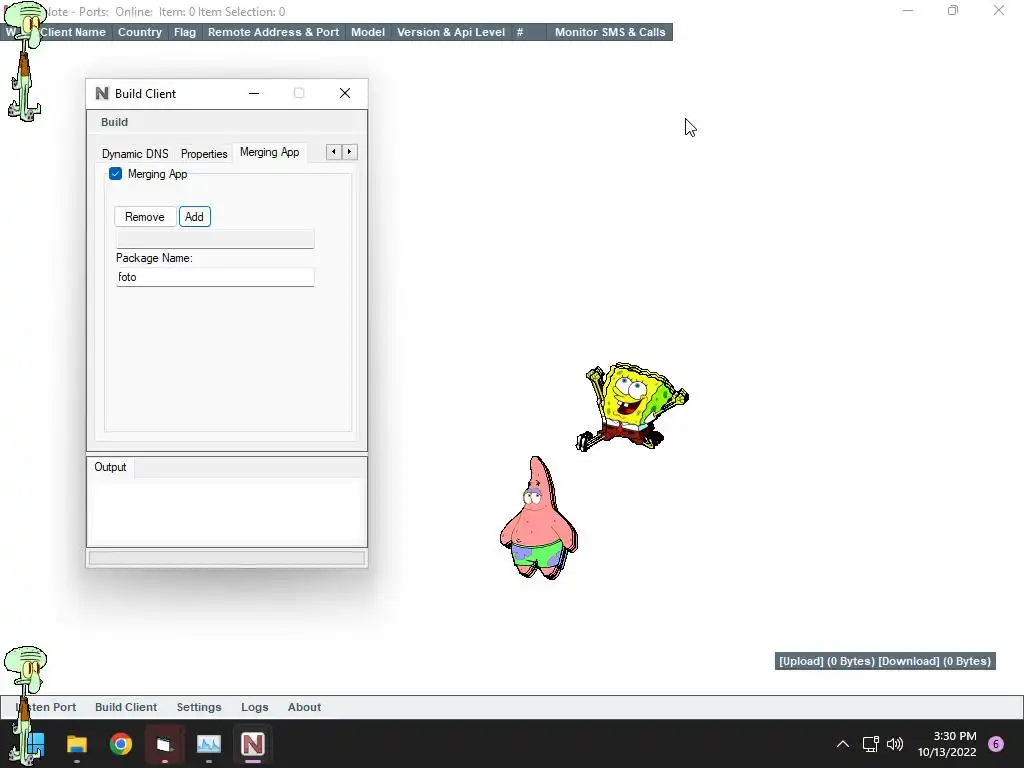Click the left tab scroll arrow
The width and height of the screenshot is (1024, 768).
334,152
